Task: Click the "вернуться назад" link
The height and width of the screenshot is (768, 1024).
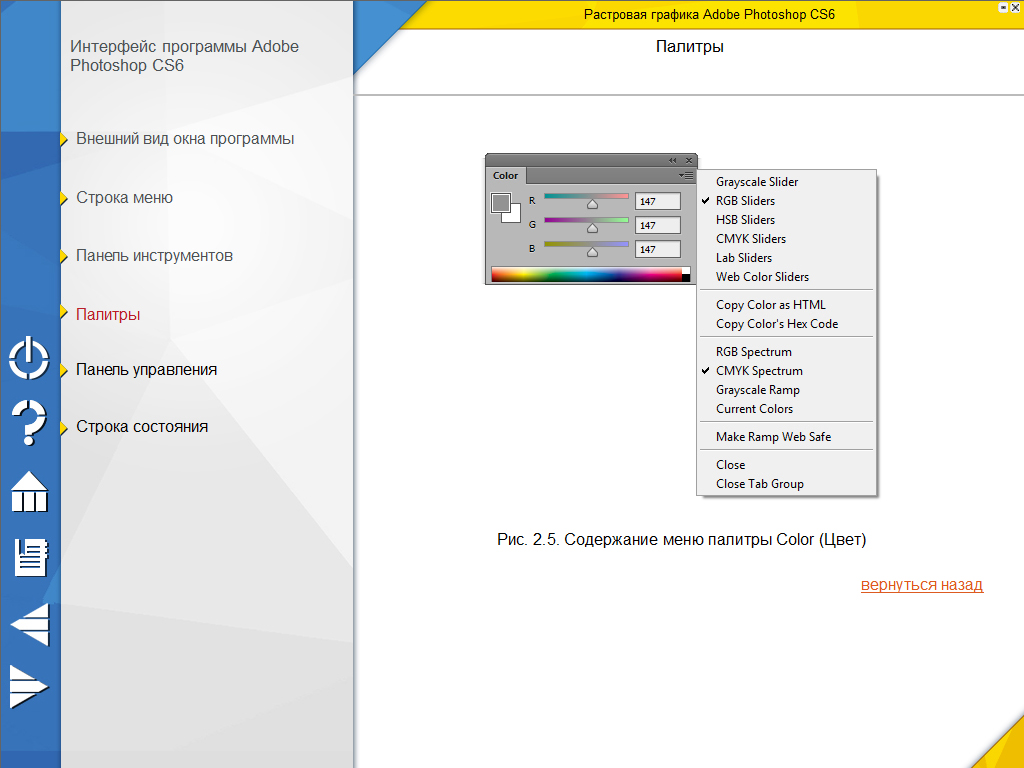Action: (x=921, y=585)
